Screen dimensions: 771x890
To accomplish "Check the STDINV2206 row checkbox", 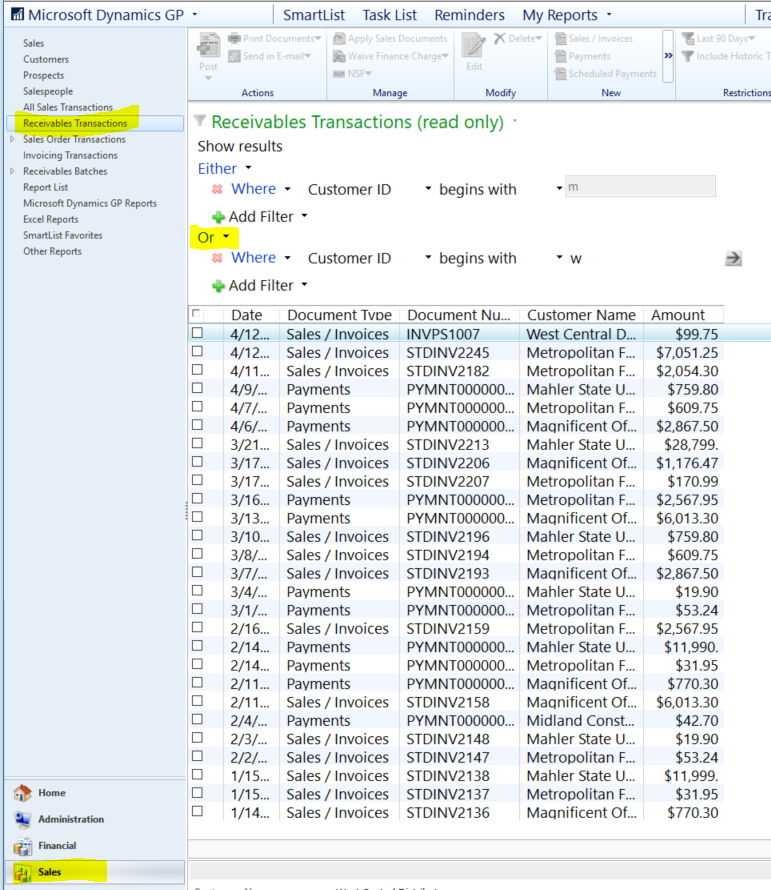I will [x=197, y=461].
